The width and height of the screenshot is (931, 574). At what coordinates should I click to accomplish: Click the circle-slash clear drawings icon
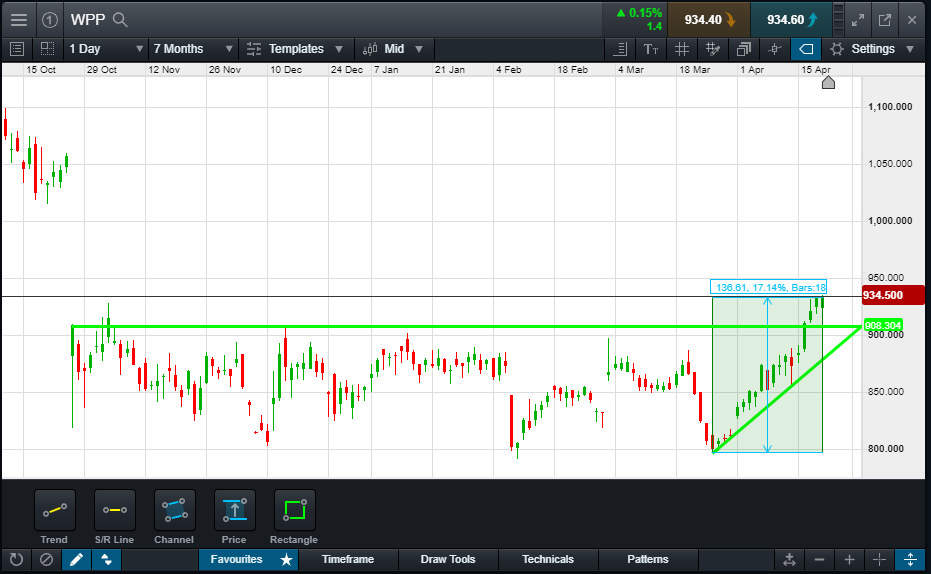click(46, 559)
